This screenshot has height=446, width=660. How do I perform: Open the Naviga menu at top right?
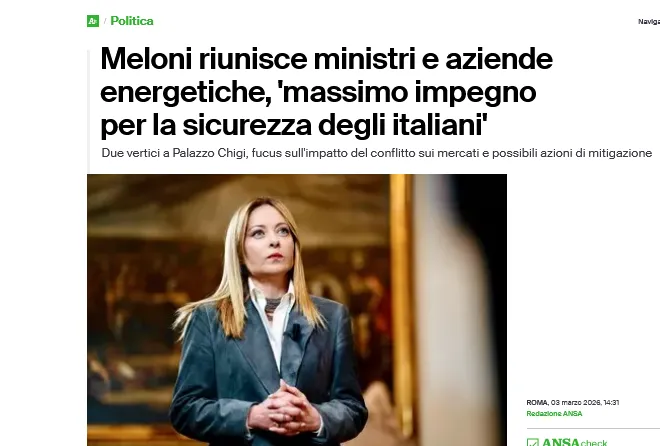(649, 21)
